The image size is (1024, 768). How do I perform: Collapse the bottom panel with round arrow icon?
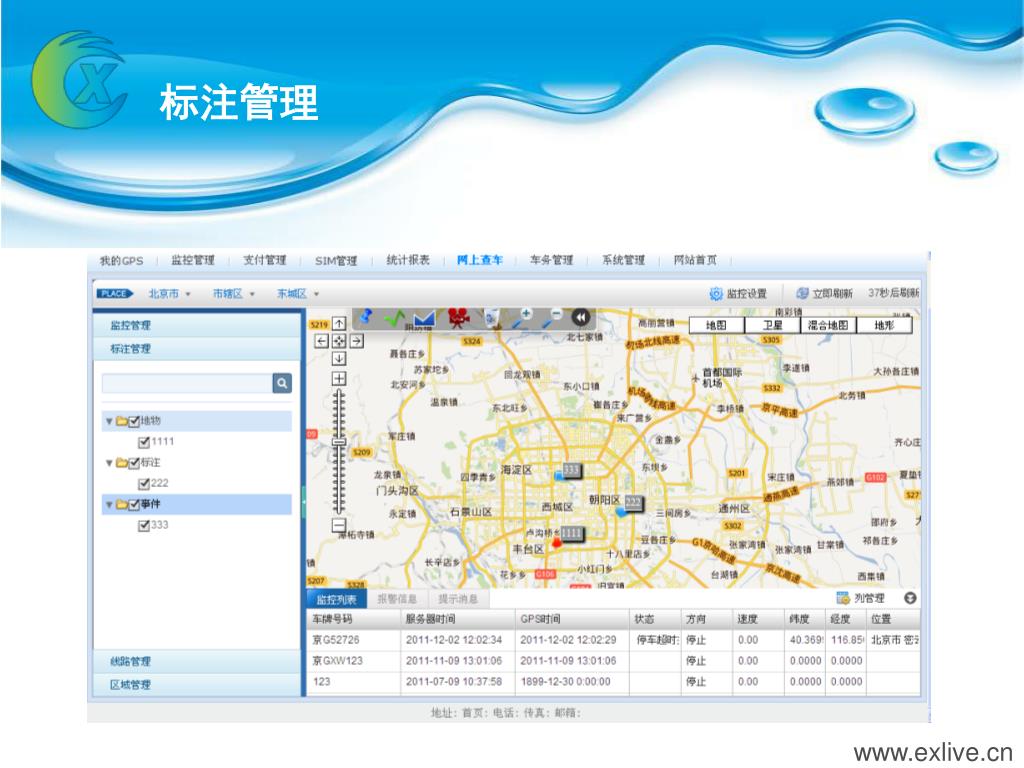[x=910, y=599]
